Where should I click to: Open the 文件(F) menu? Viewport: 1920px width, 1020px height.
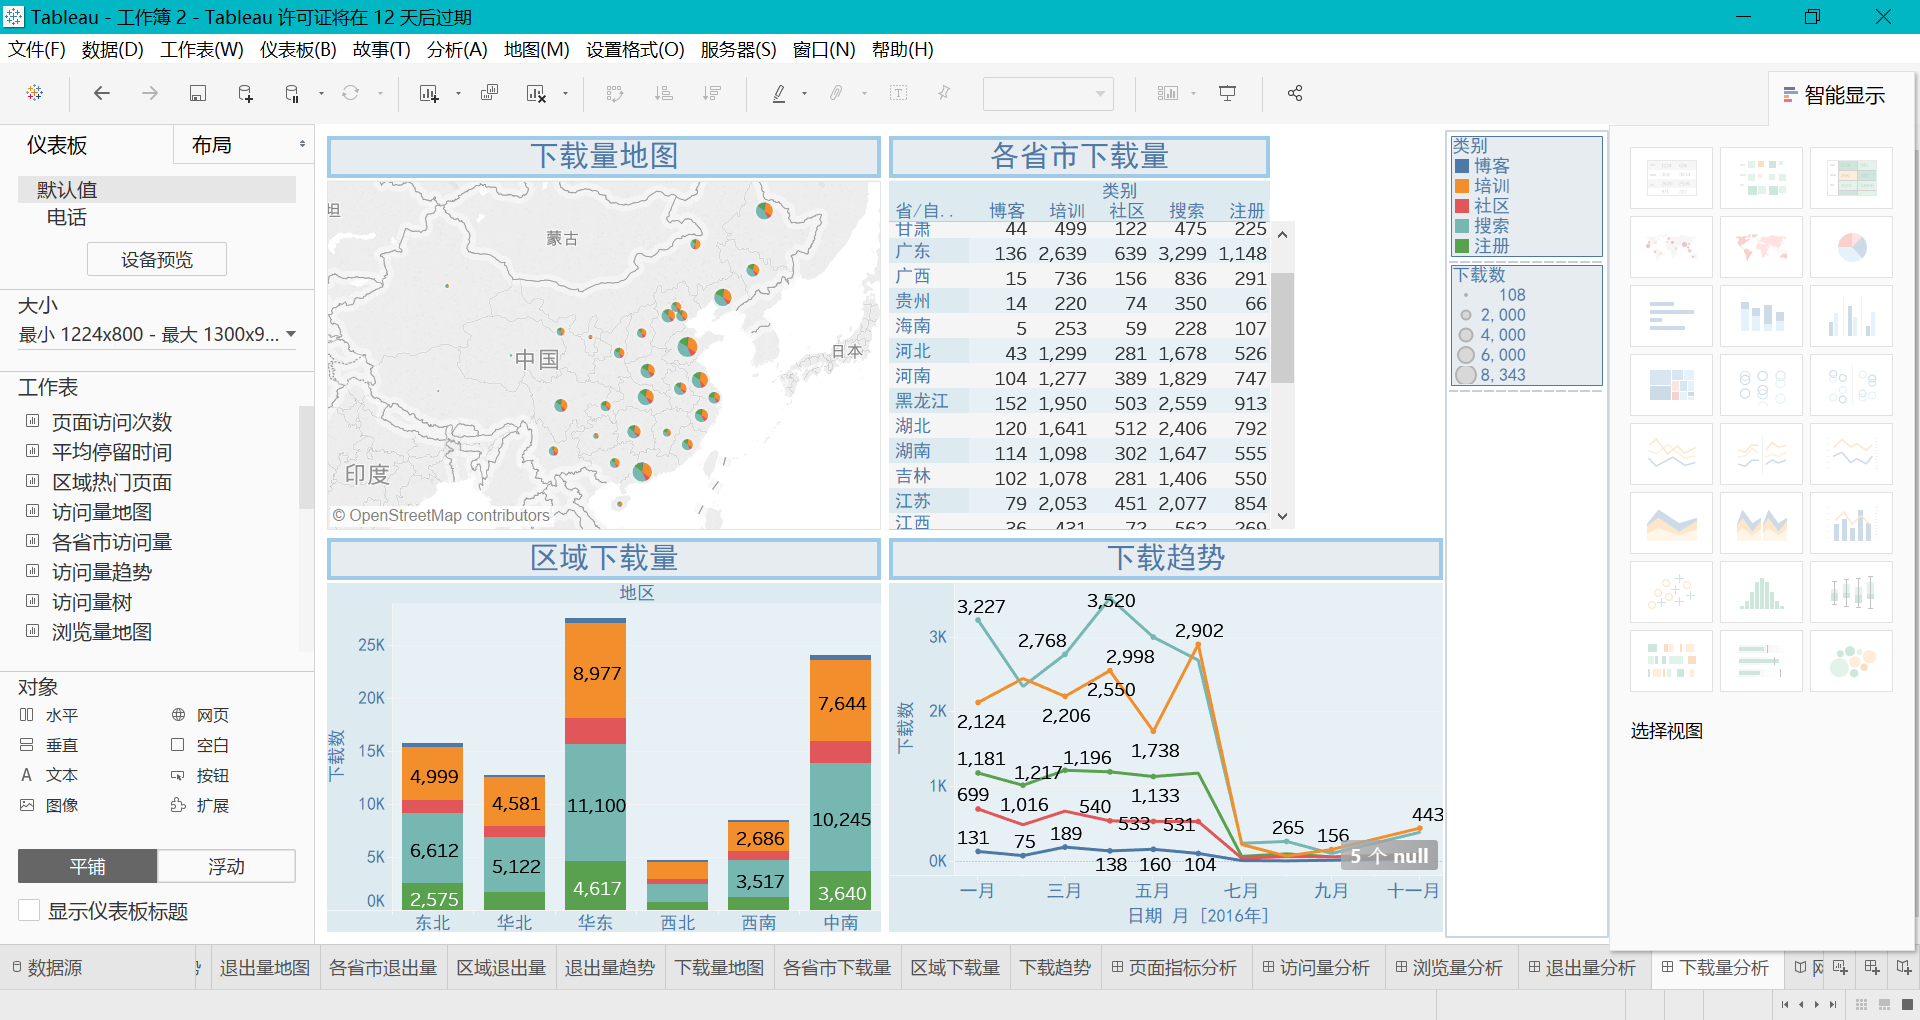tap(37, 49)
